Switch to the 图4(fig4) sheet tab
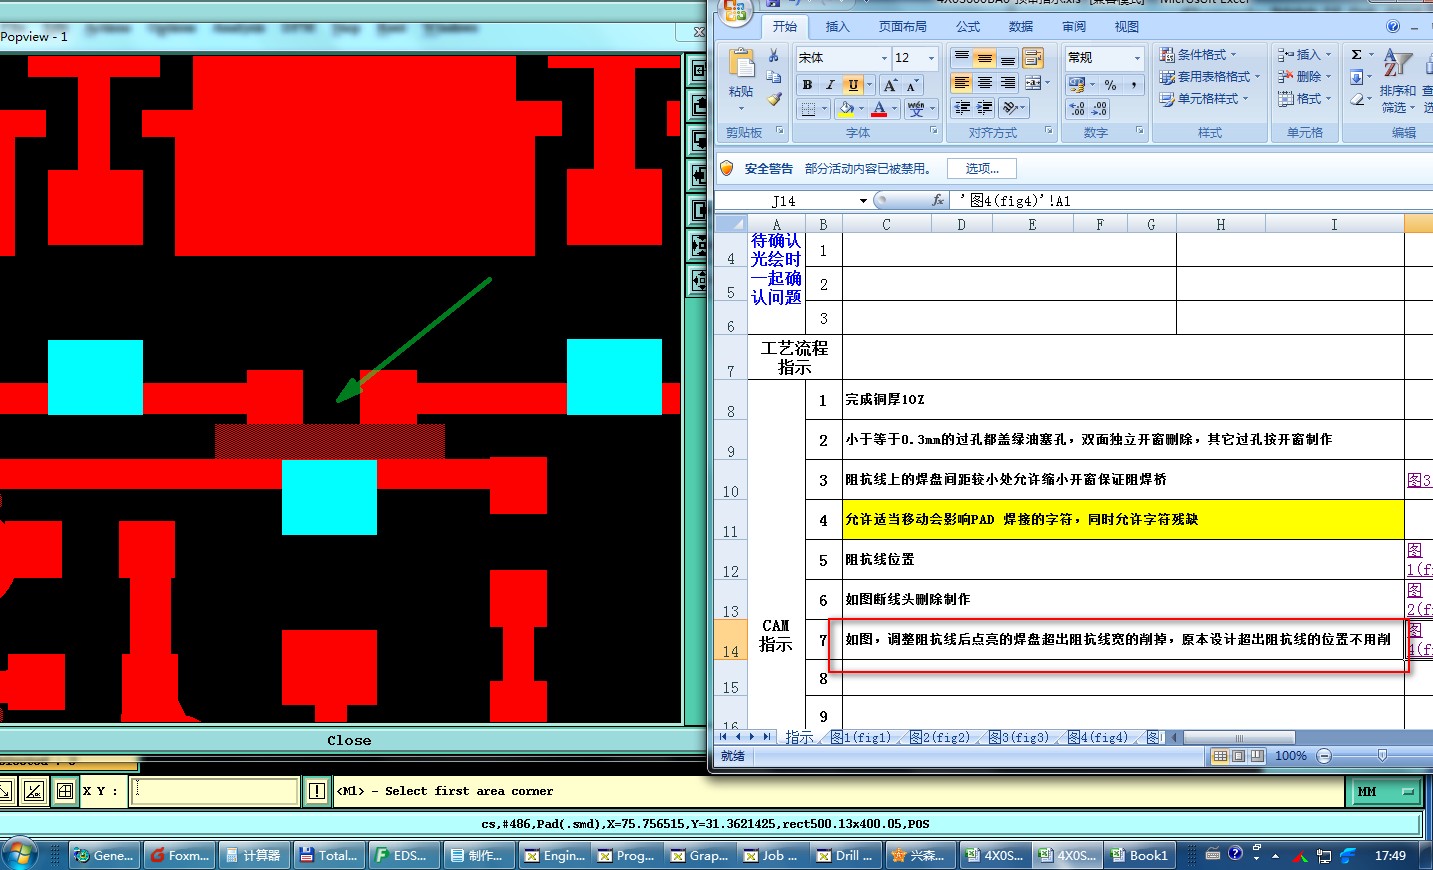The image size is (1433, 870). click(x=1097, y=737)
